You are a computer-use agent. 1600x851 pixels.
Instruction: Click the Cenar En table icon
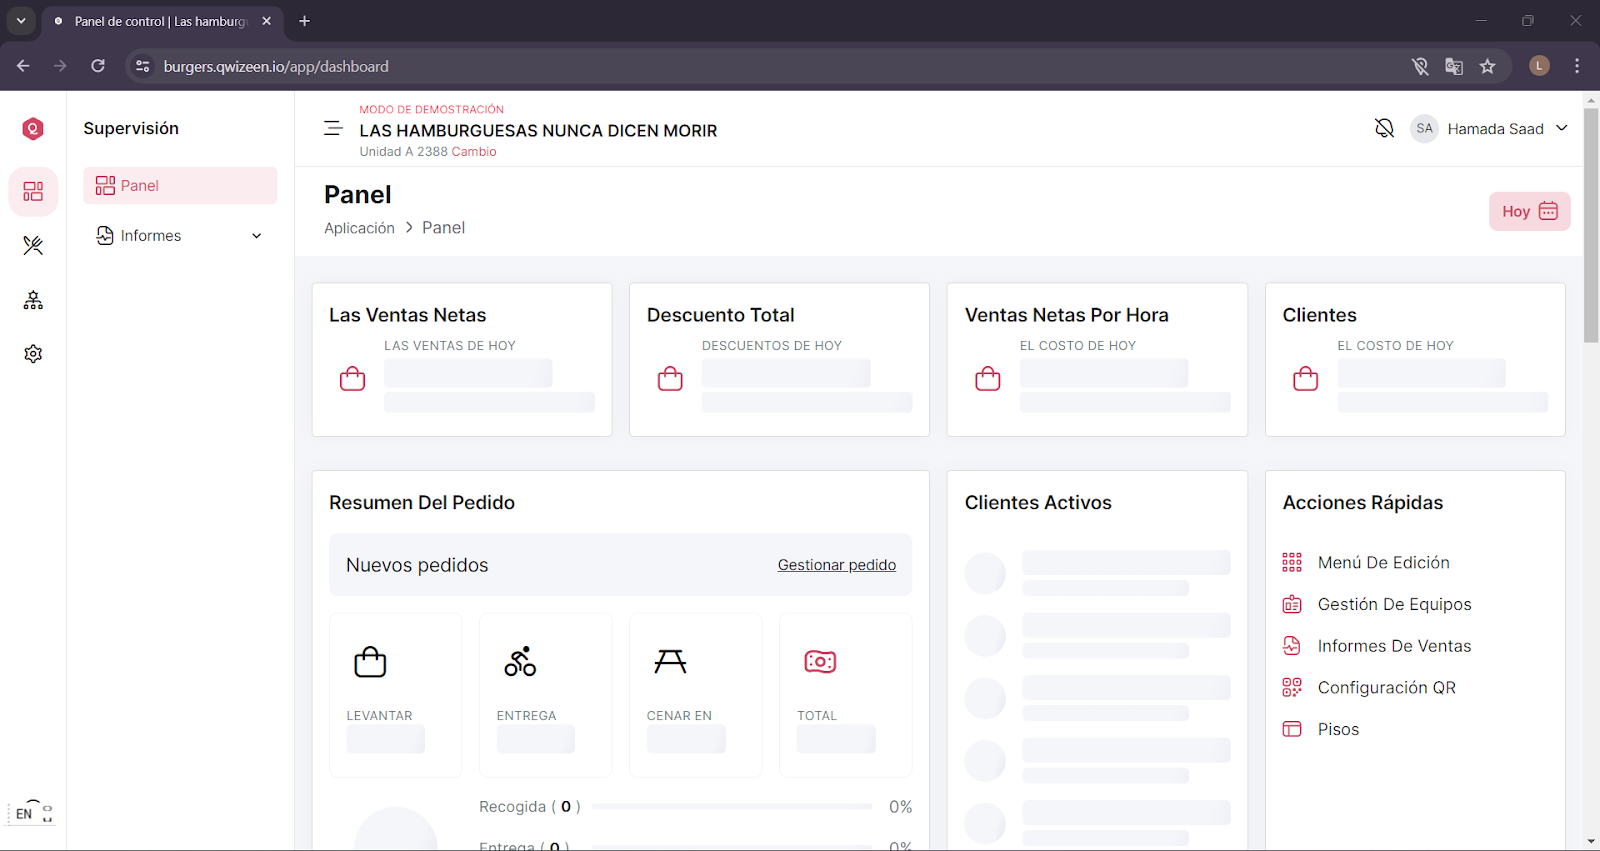pyautogui.click(x=670, y=662)
